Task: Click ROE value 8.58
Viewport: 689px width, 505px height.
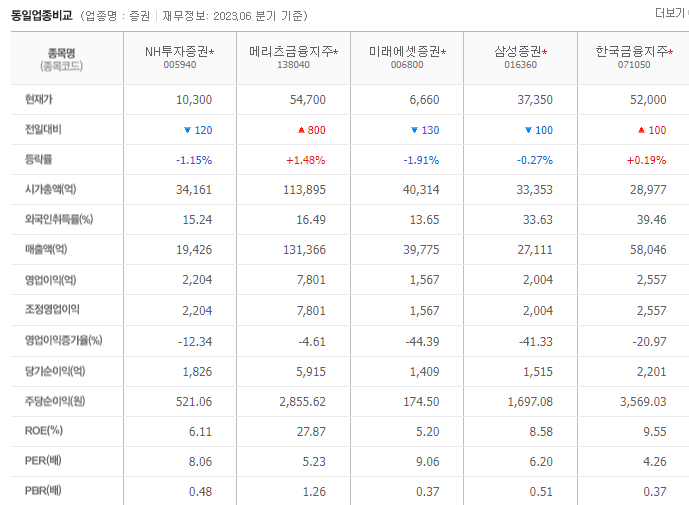Action: [541, 432]
